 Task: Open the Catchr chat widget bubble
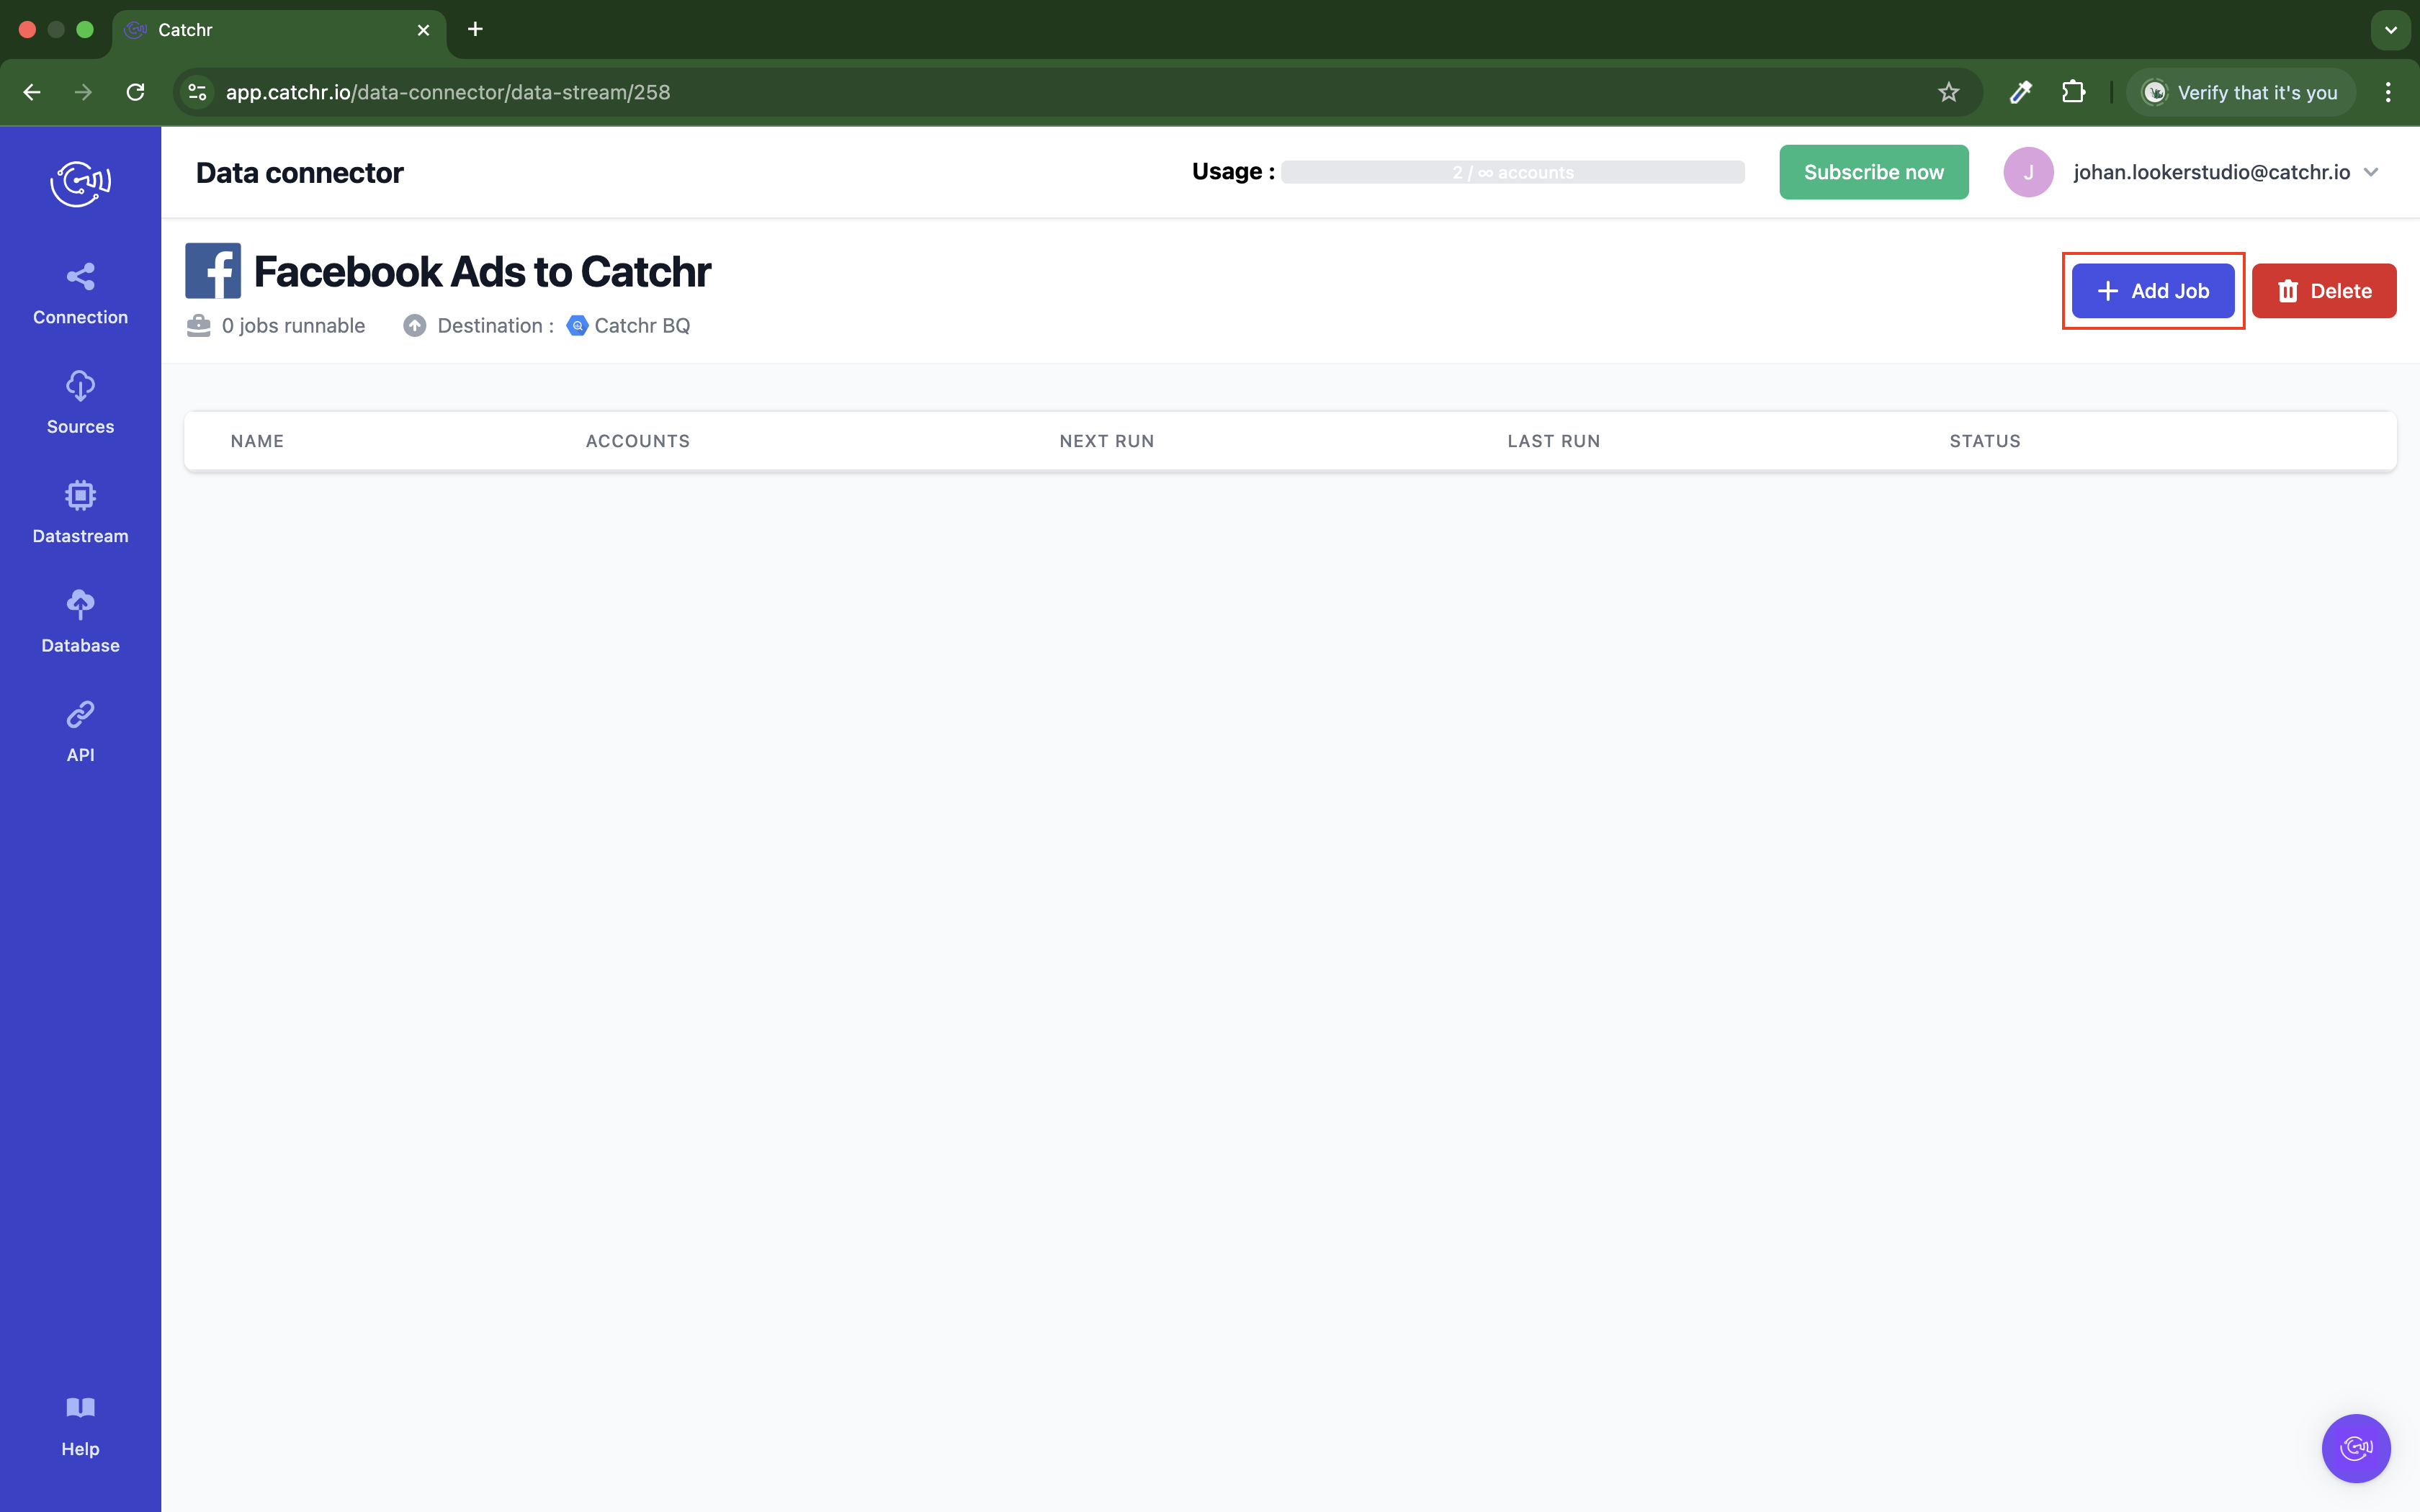click(x=2355, y=1448)
